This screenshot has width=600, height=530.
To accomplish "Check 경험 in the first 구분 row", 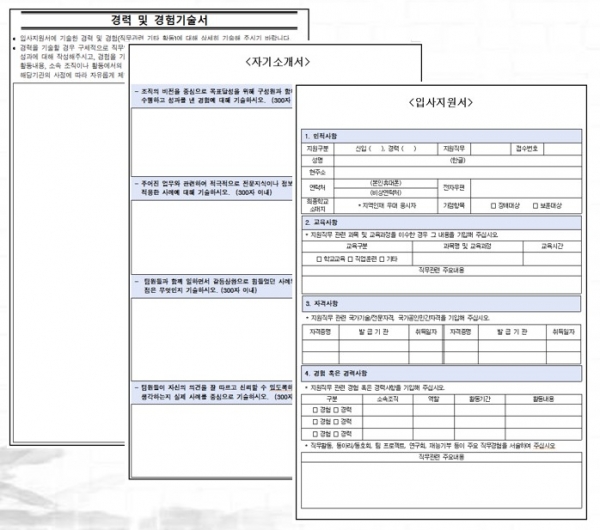I will click(x=315, y=410).
